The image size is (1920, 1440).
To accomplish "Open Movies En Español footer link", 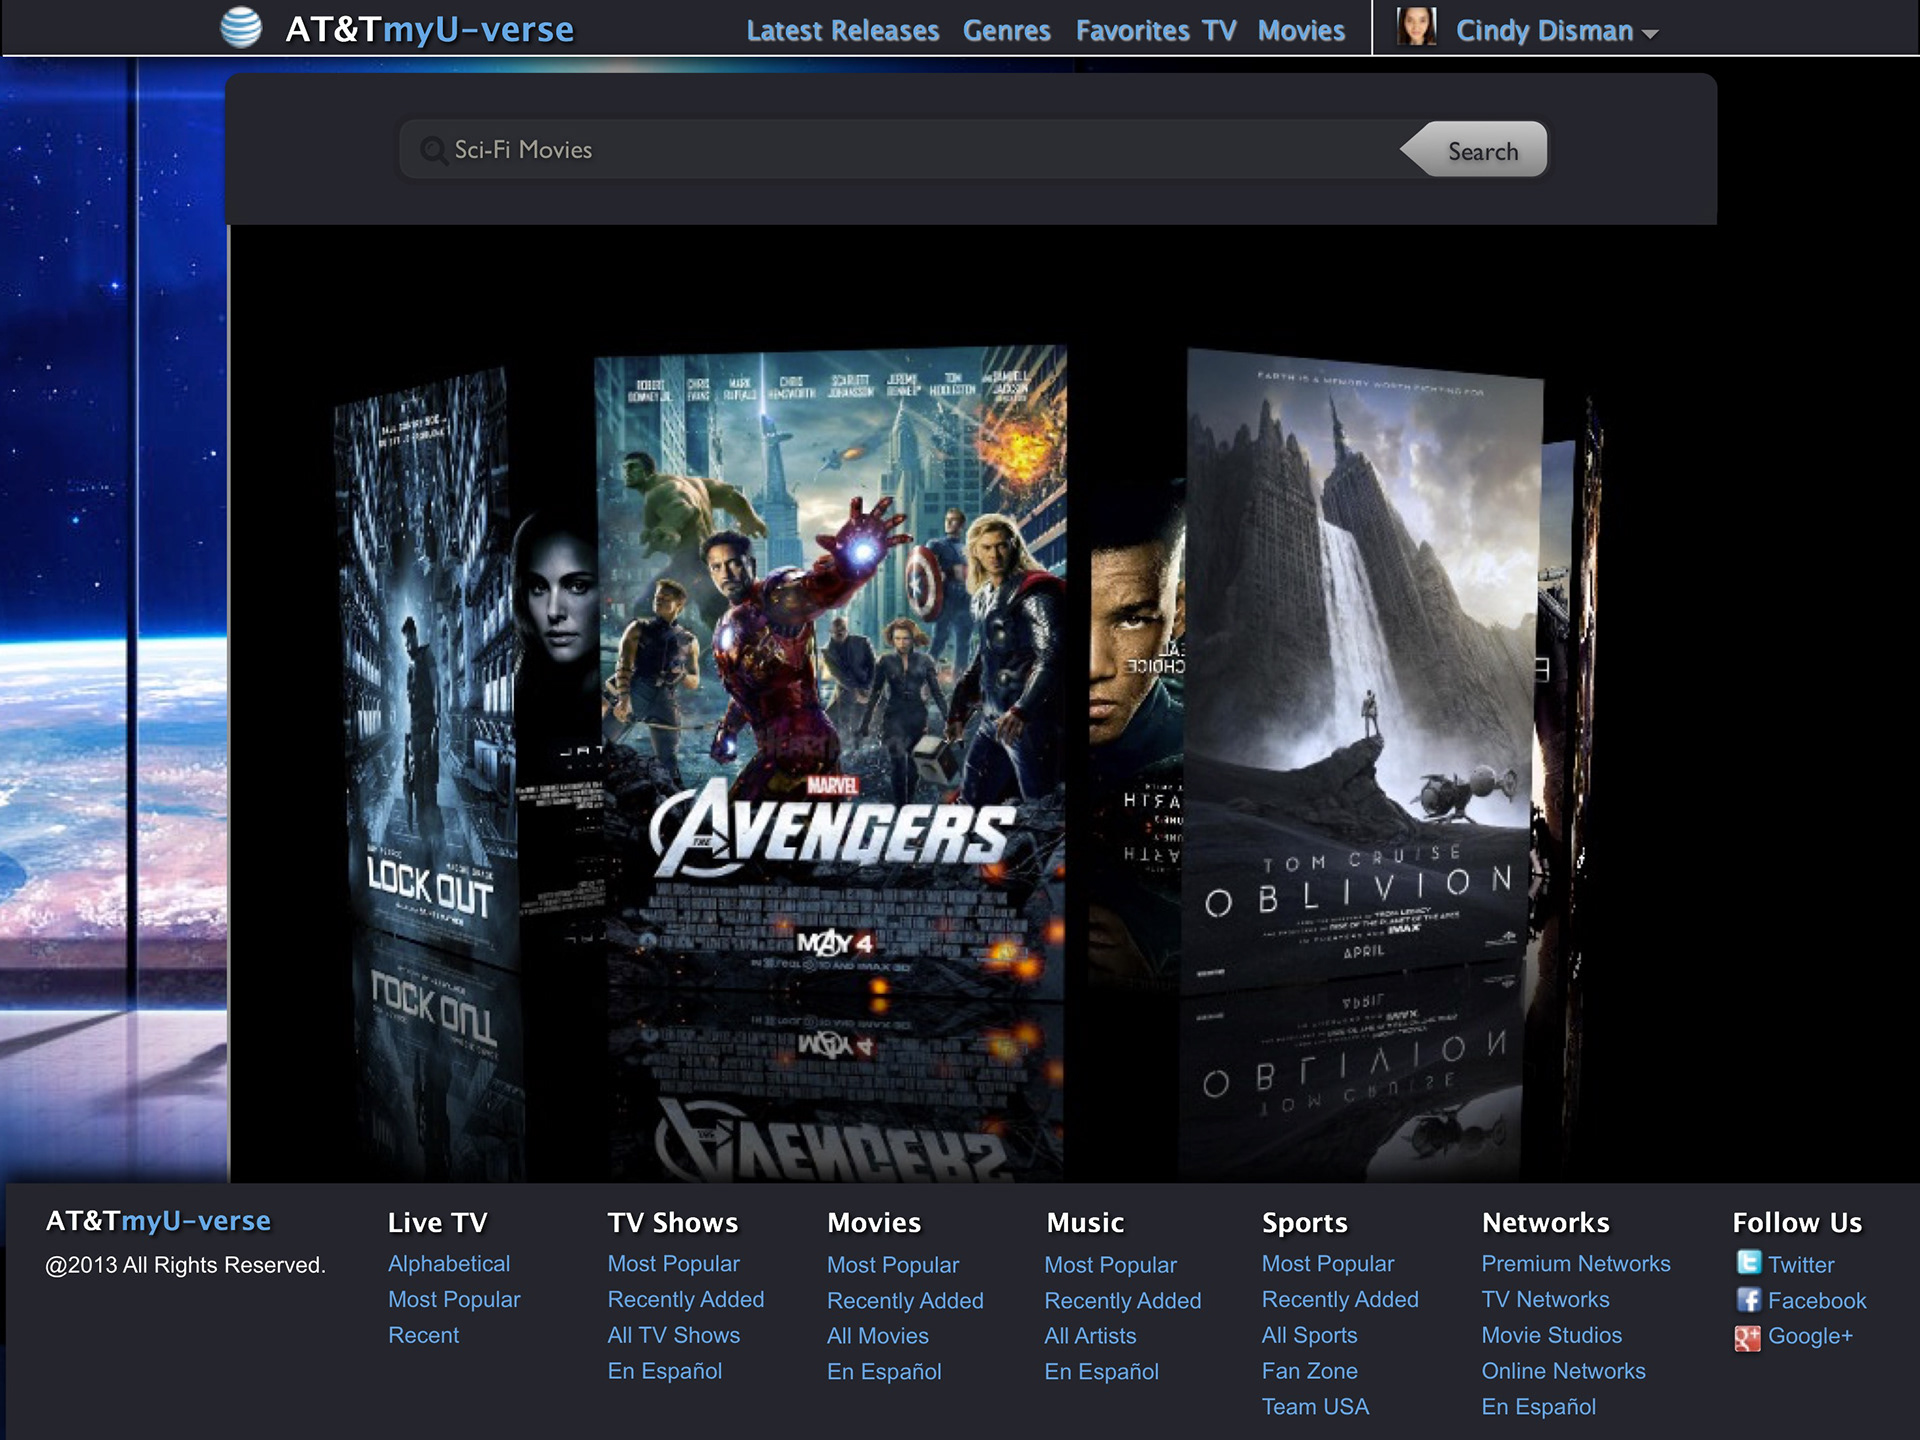I will click(884, 1372).
